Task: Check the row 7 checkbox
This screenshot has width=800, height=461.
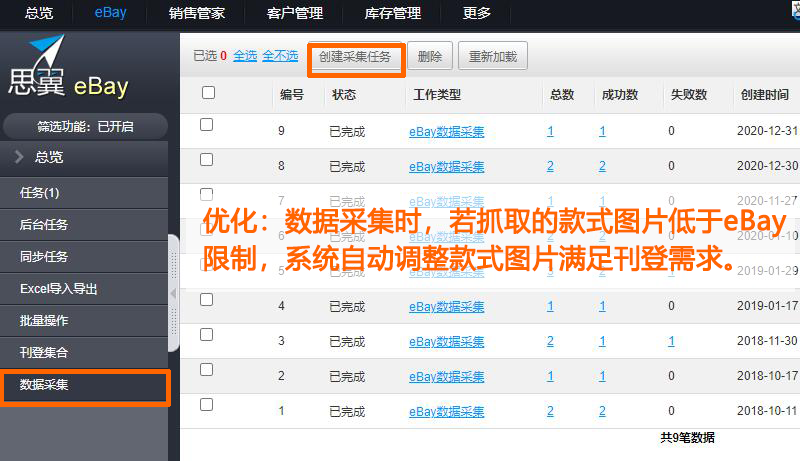Action: (x=206, y=194)
